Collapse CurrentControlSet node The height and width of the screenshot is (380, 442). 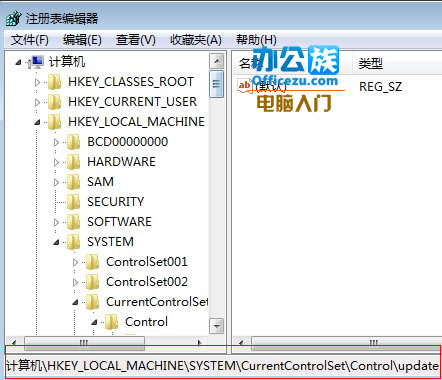pos(75,302)
